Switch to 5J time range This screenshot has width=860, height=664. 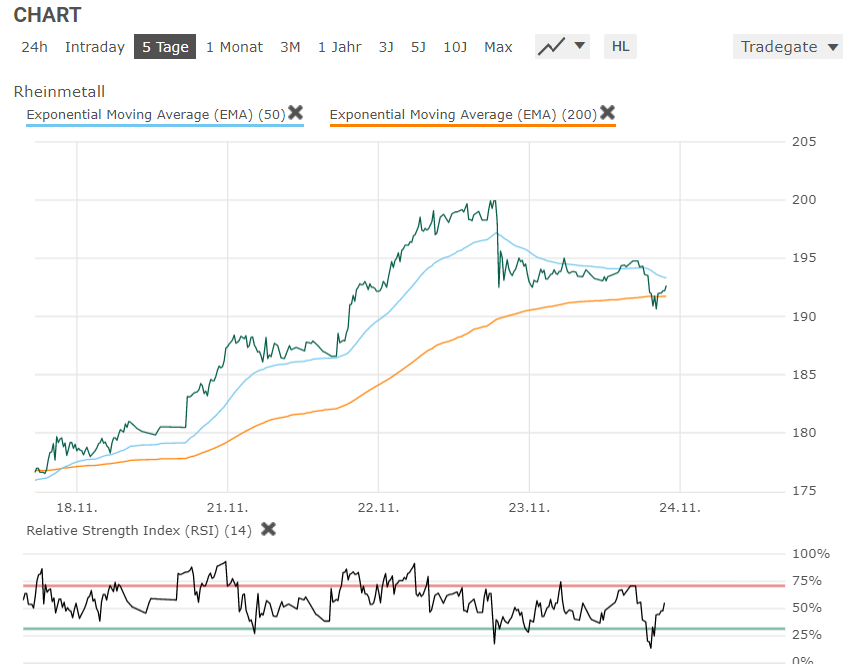pos(418,47)
